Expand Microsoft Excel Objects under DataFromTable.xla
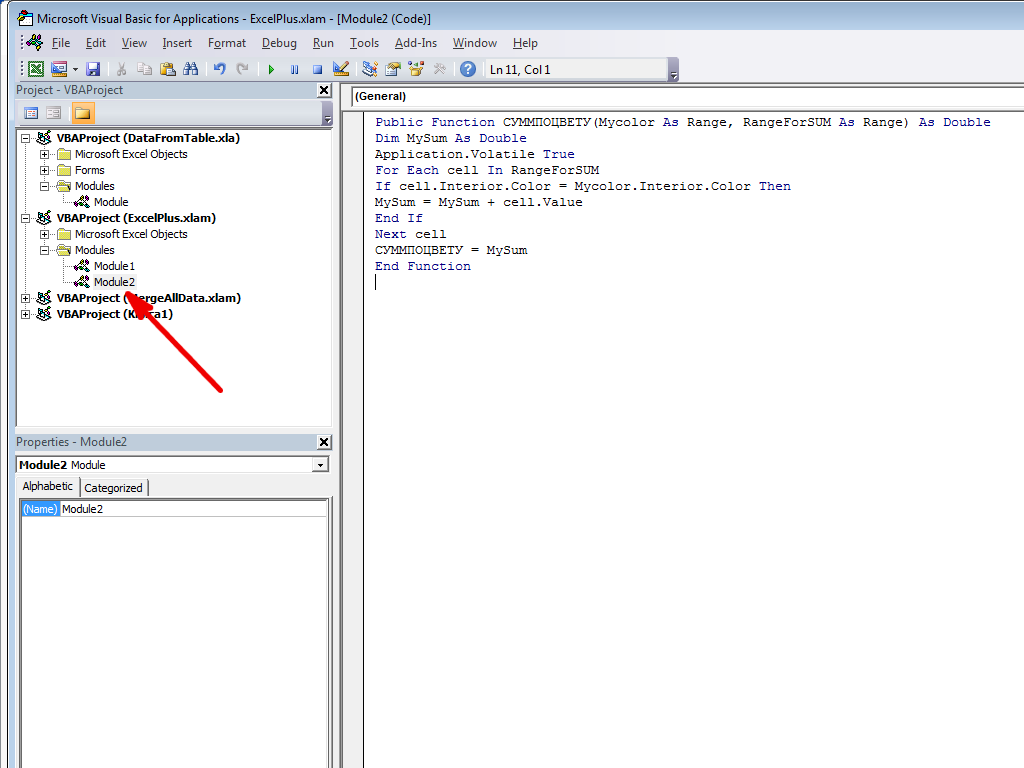1024x768 pixels. pos(44,155)
